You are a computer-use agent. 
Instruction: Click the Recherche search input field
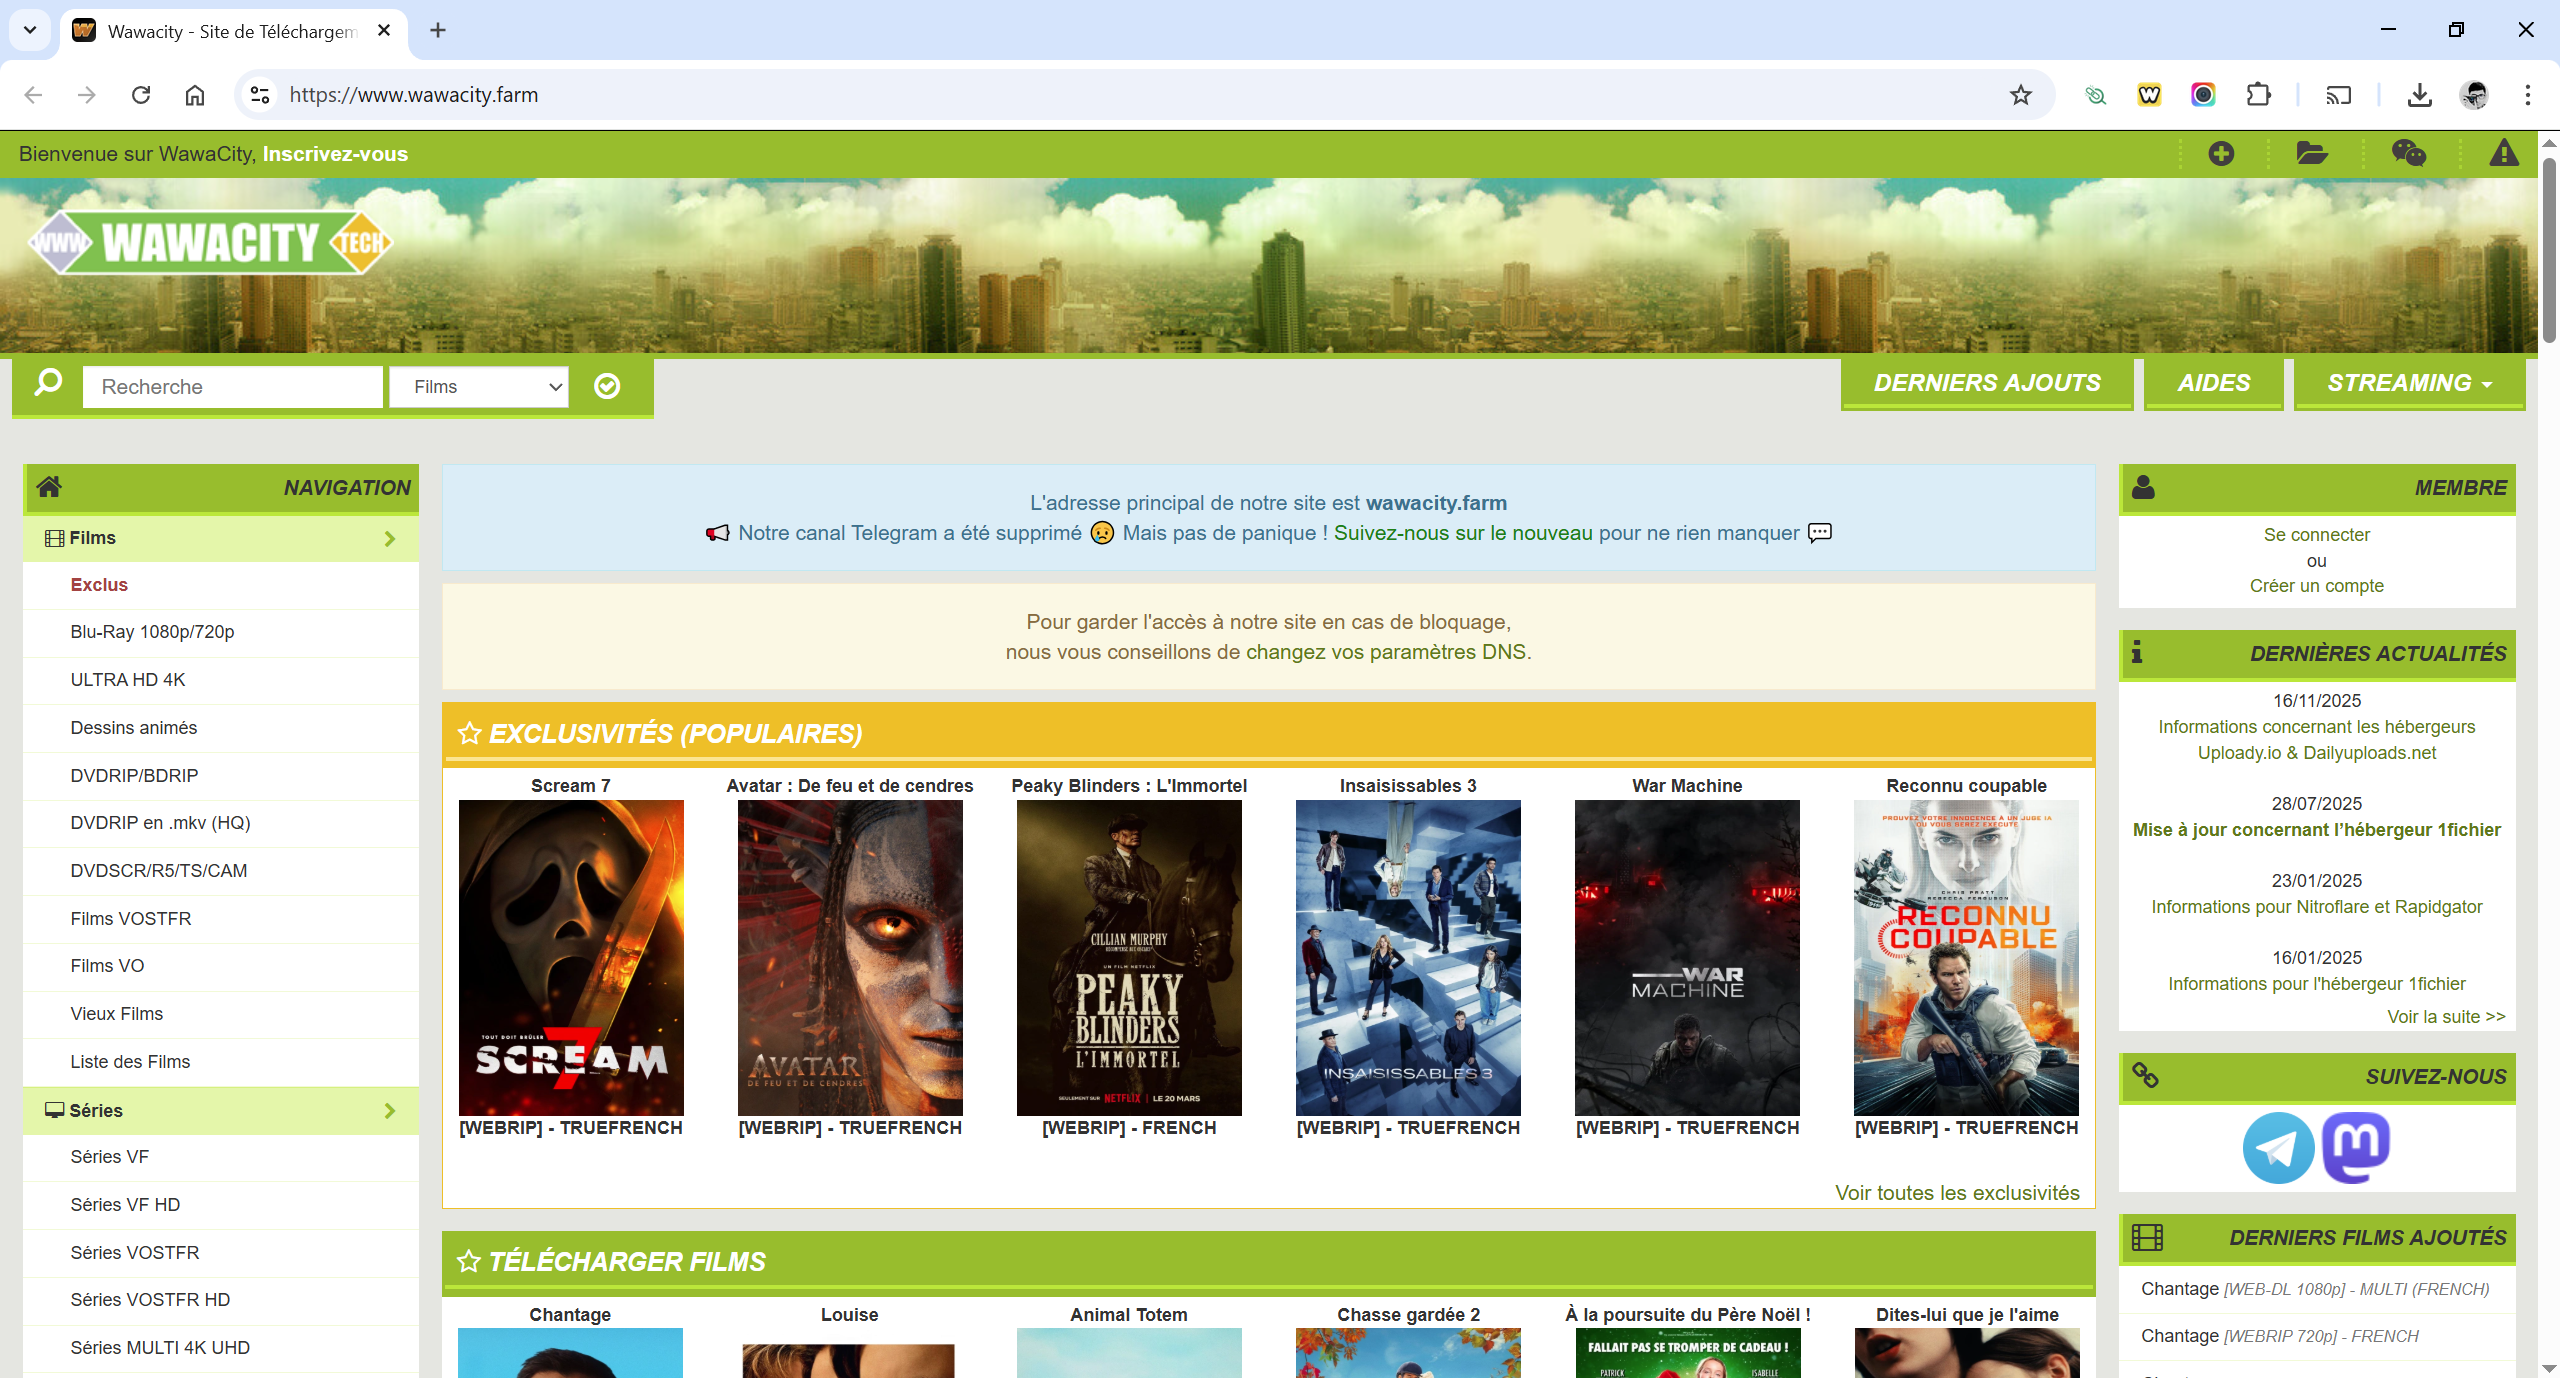pyautogui.click(x=232, y=387)
